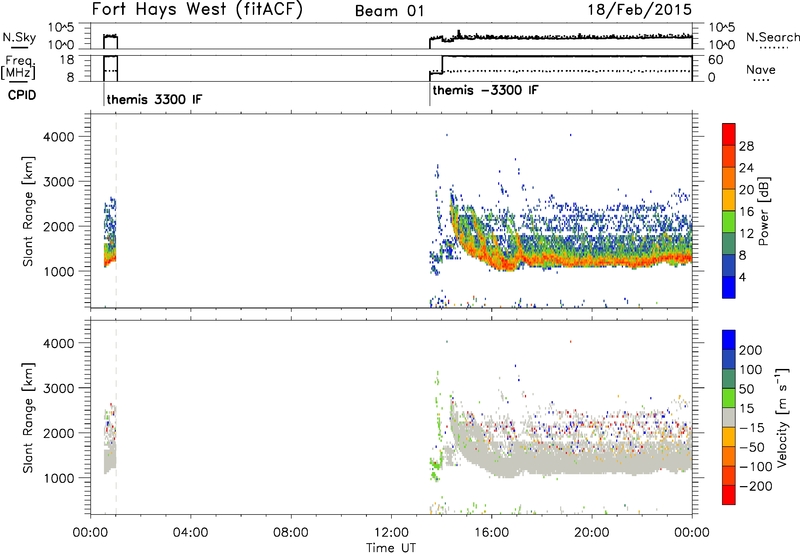Click the 'CPID' row label
This screenshot has width=800, height=554.
pos(22,95)
